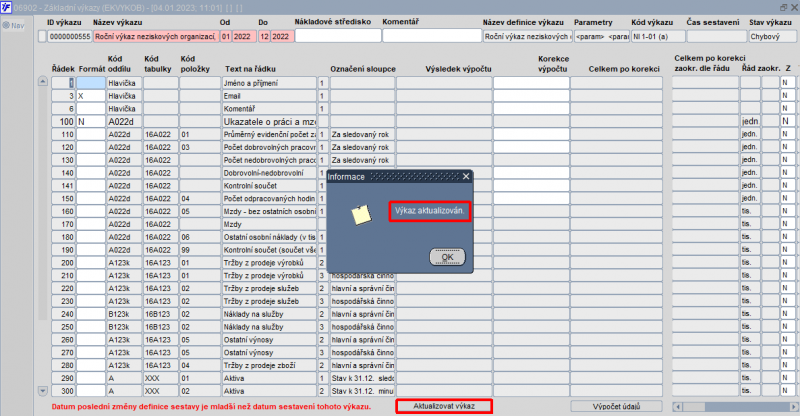
Task: Click the horizontal scrollbar right arrow
Action: pyautogui.click(x=793, y=407)
